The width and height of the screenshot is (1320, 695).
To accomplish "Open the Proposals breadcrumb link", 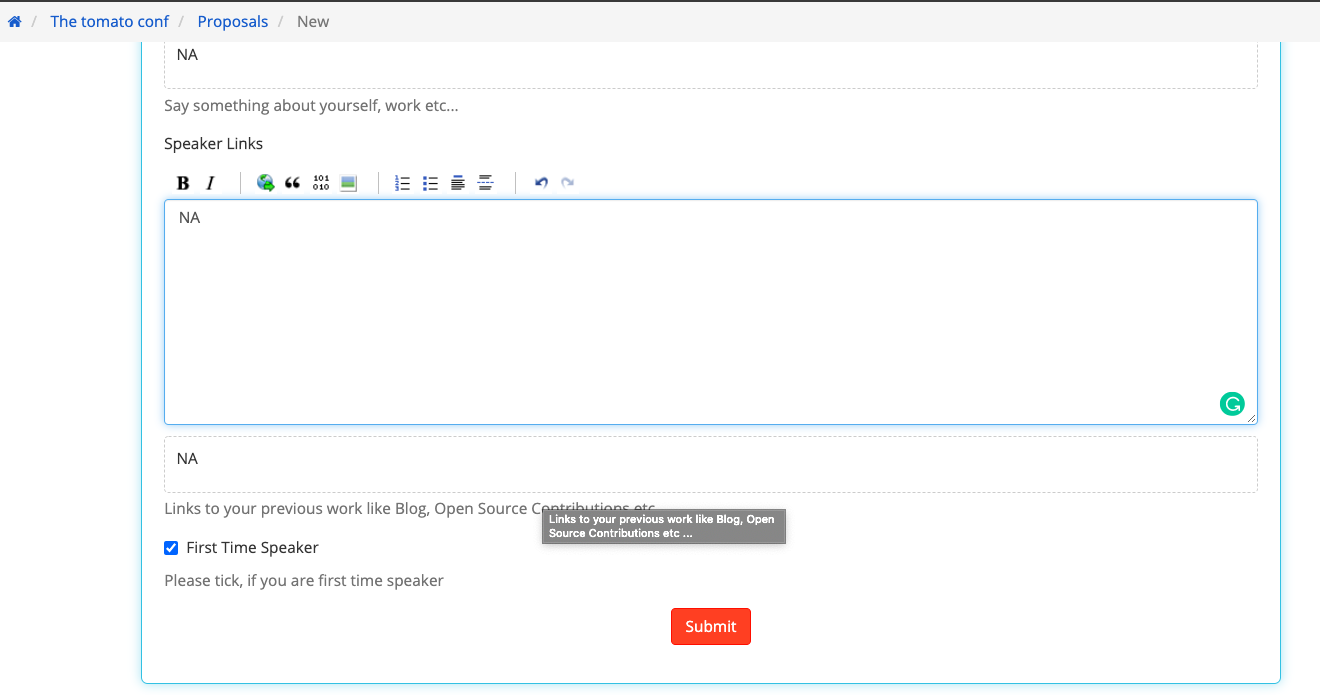I will pyautogui.click(x=233, y=21).
